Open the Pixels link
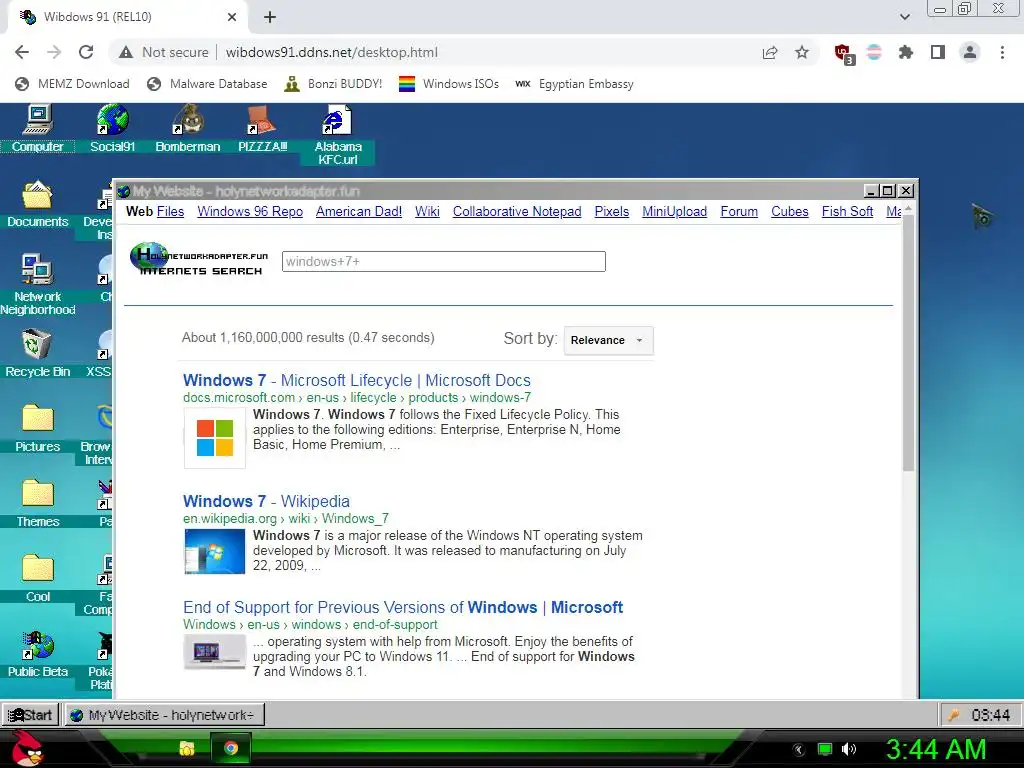This screenshot has width=1024, height=768. coord(612,212)
